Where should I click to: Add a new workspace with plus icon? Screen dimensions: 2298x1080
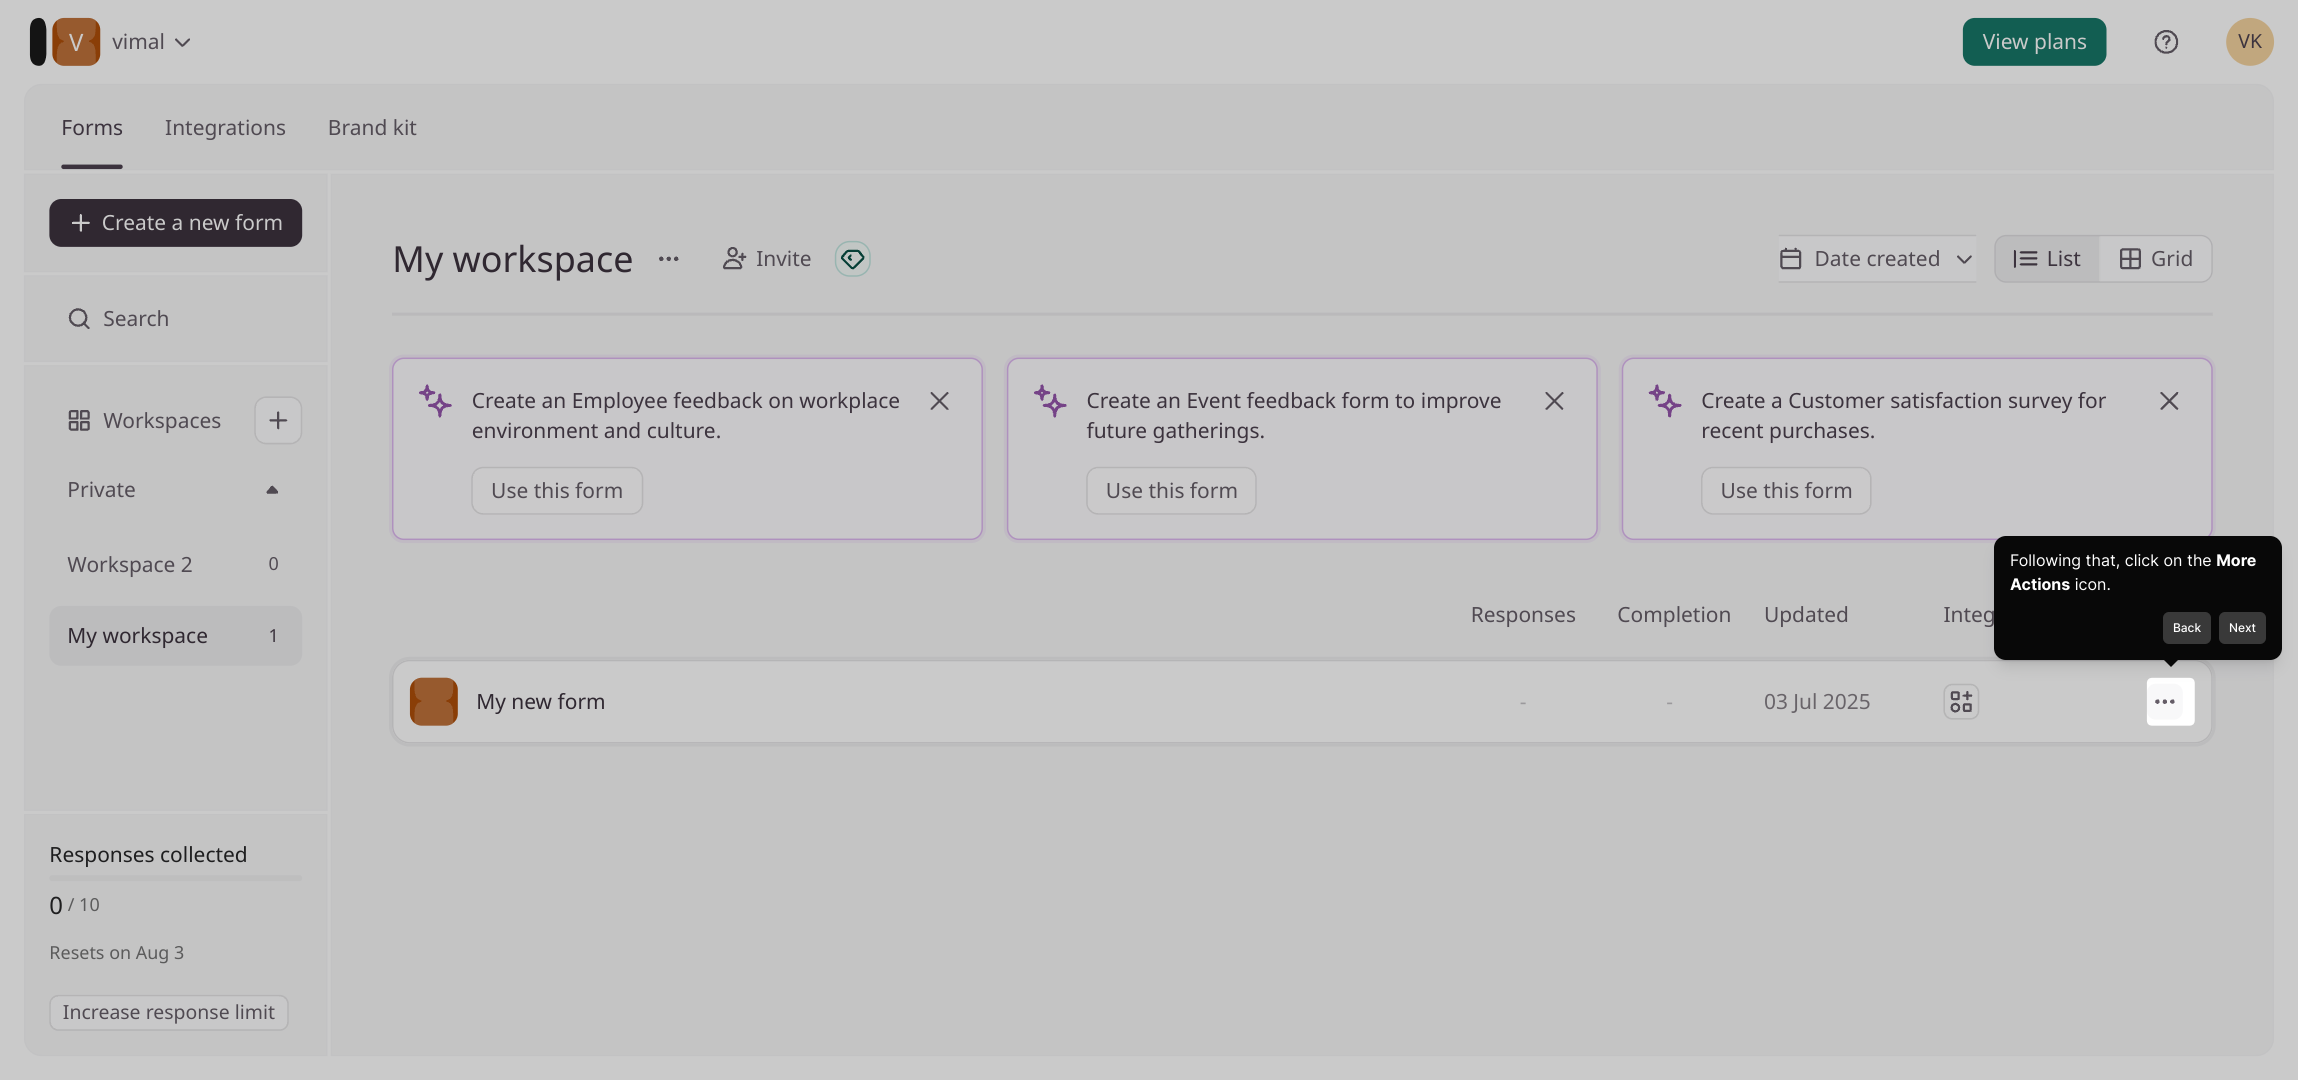pyautogui.click(x=278, y=420)
